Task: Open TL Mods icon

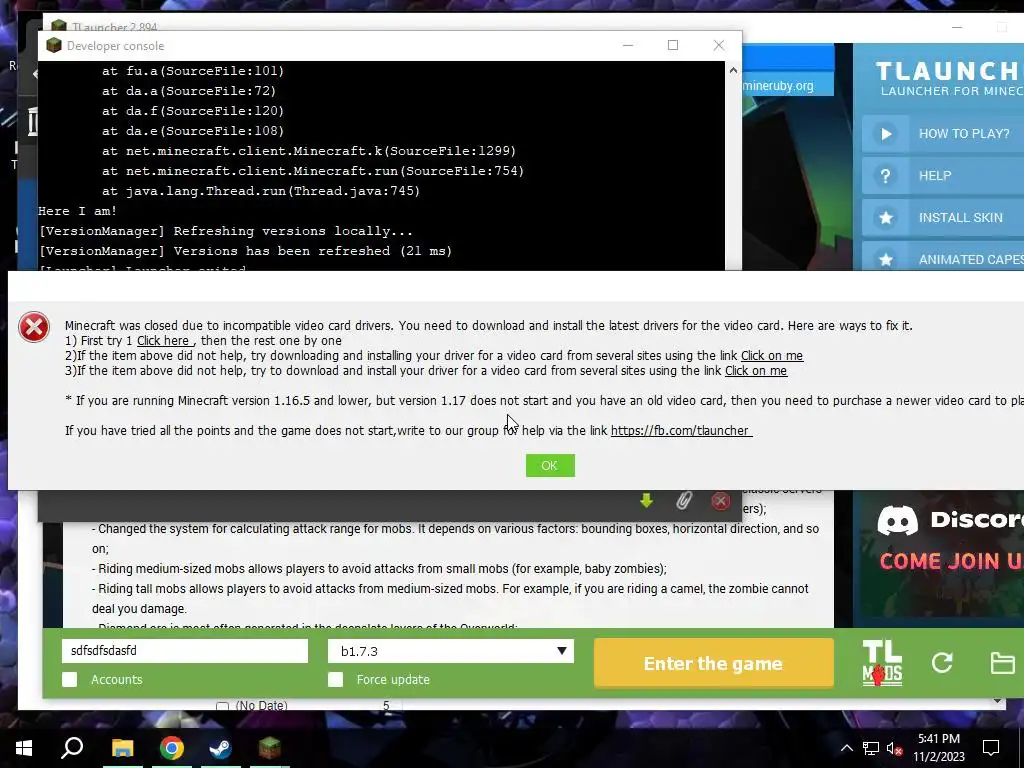Action: [x=882, y=664]
